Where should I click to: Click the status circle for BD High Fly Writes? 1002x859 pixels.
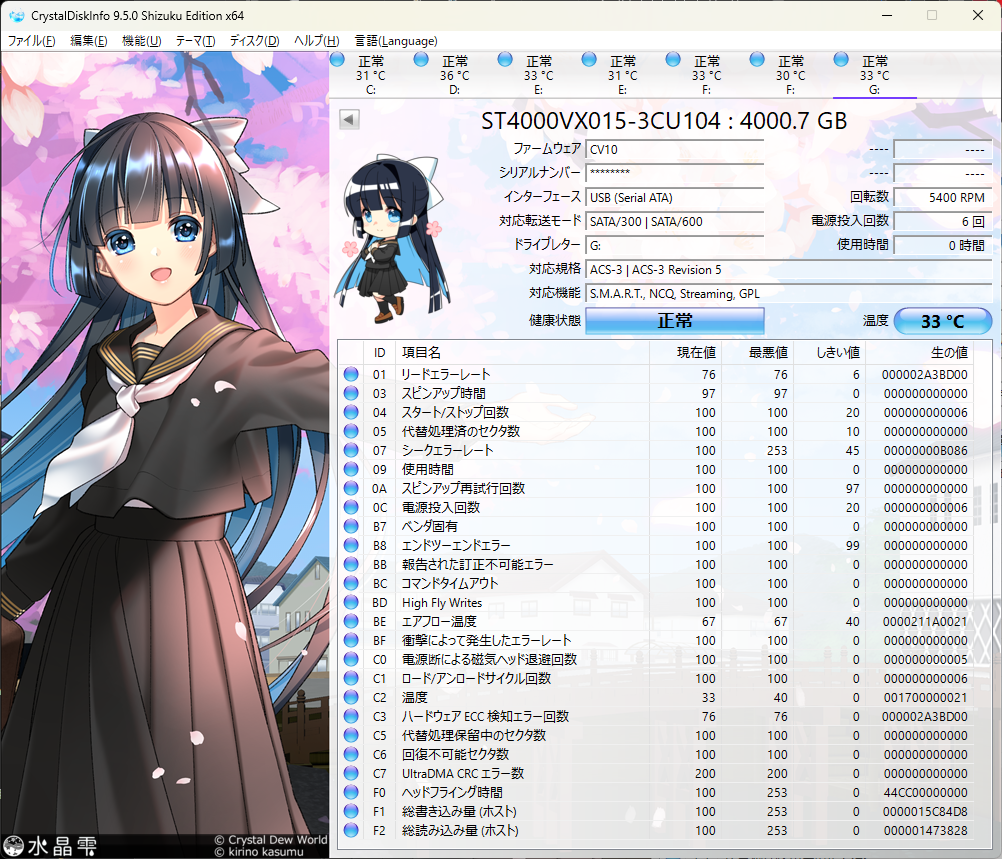(351, 602)
